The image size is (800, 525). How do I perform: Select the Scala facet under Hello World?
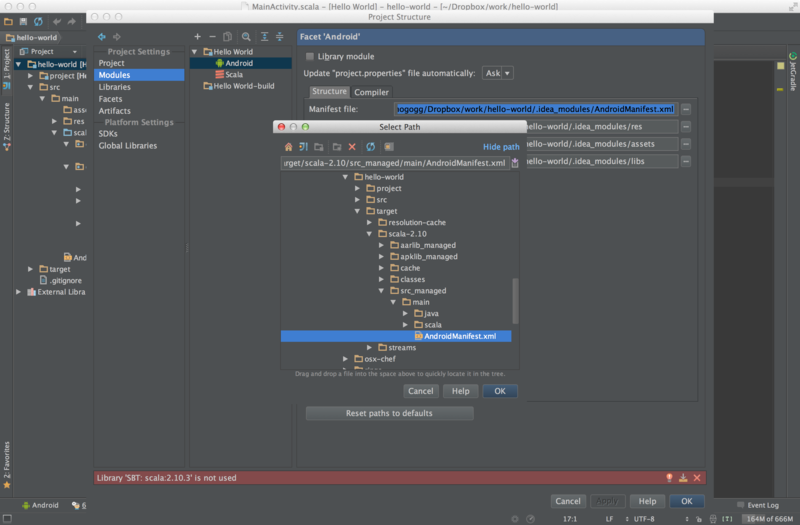[234, 74]
